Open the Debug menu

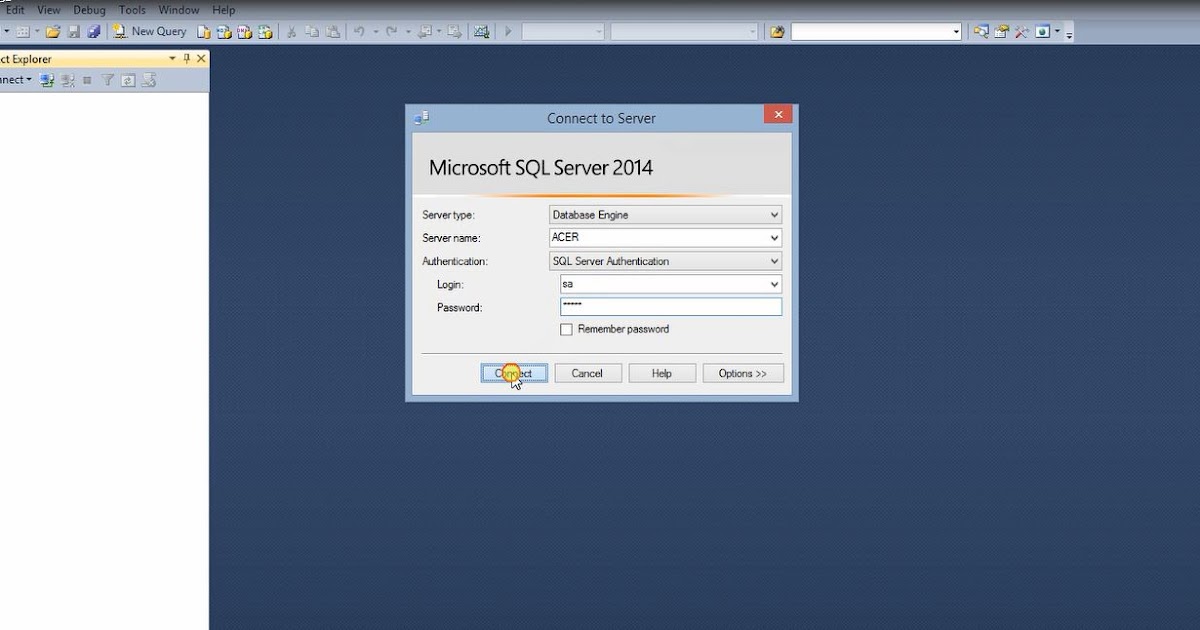[89, 10]
